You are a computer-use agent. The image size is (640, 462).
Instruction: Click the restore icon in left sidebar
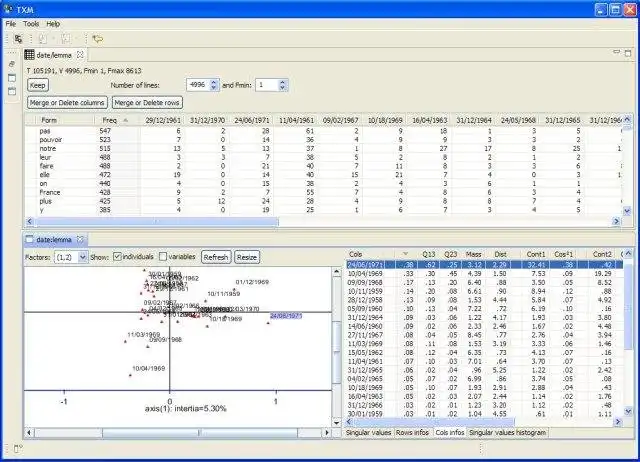(11, 63)
